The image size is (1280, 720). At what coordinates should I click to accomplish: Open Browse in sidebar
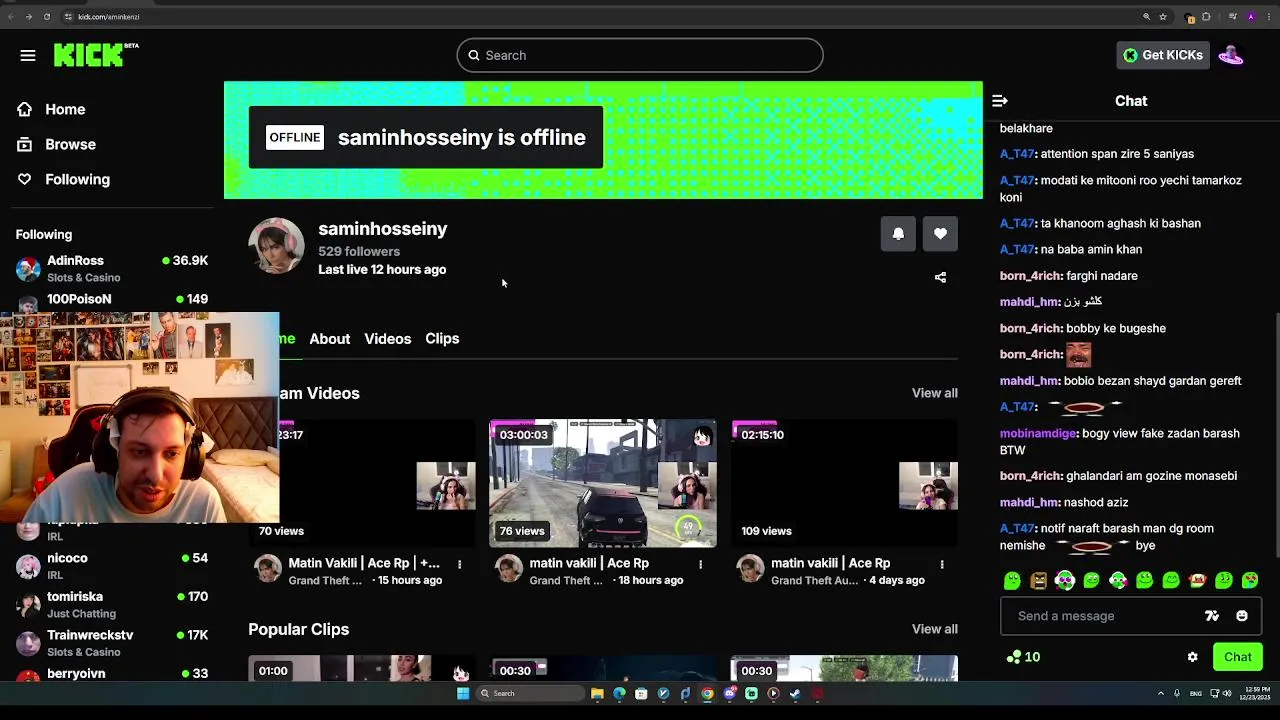57,144
